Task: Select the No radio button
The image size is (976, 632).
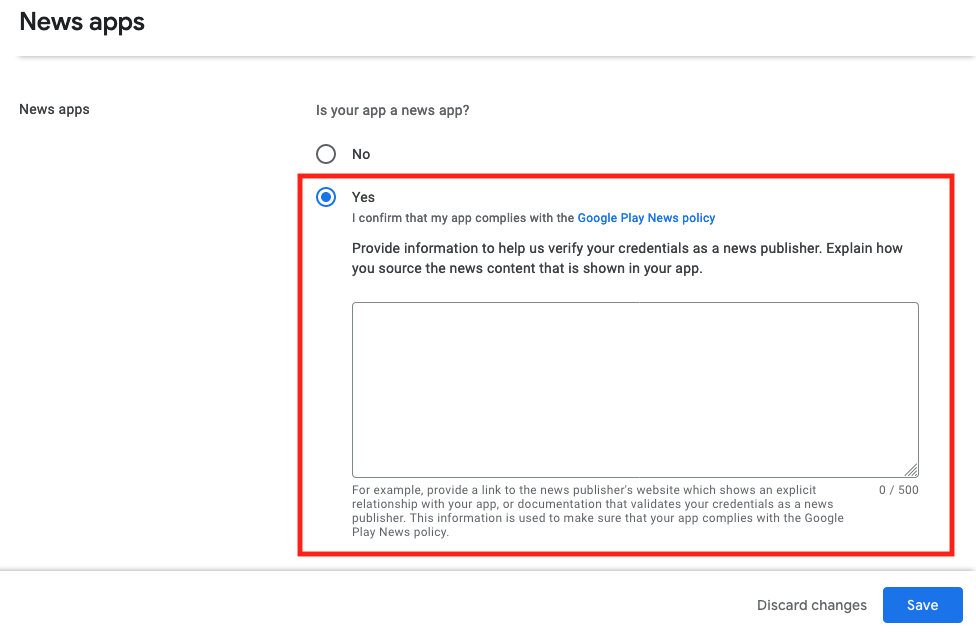Action: [x=326, y=154]
